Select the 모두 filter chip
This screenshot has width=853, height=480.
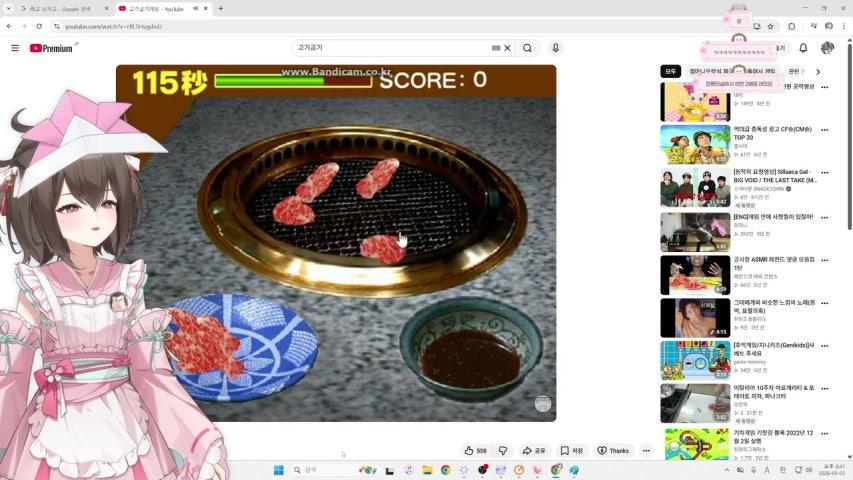[670, 71]
